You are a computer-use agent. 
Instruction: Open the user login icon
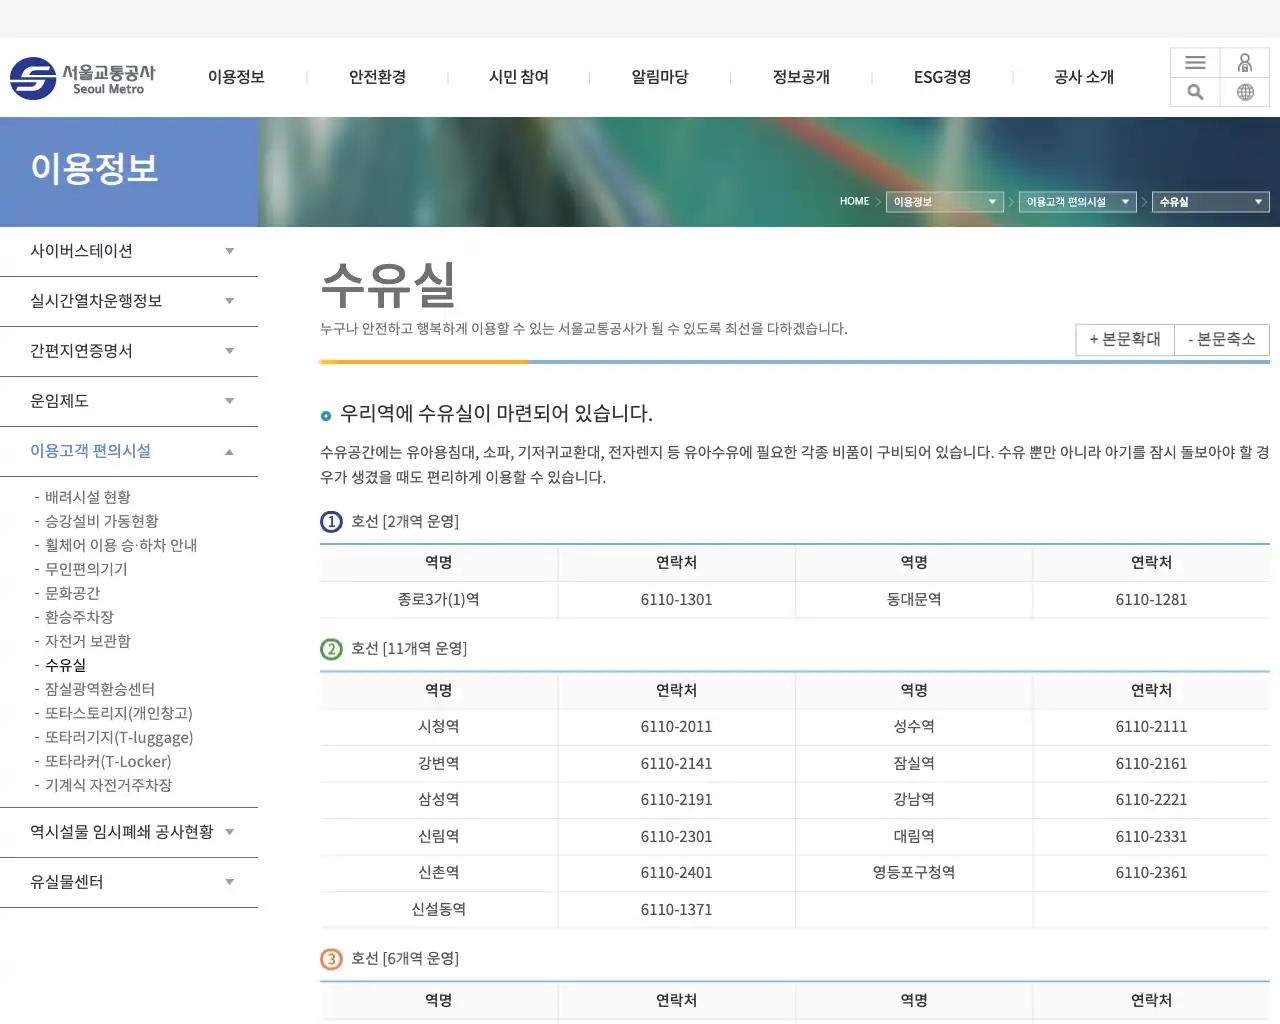[1245, 63]
